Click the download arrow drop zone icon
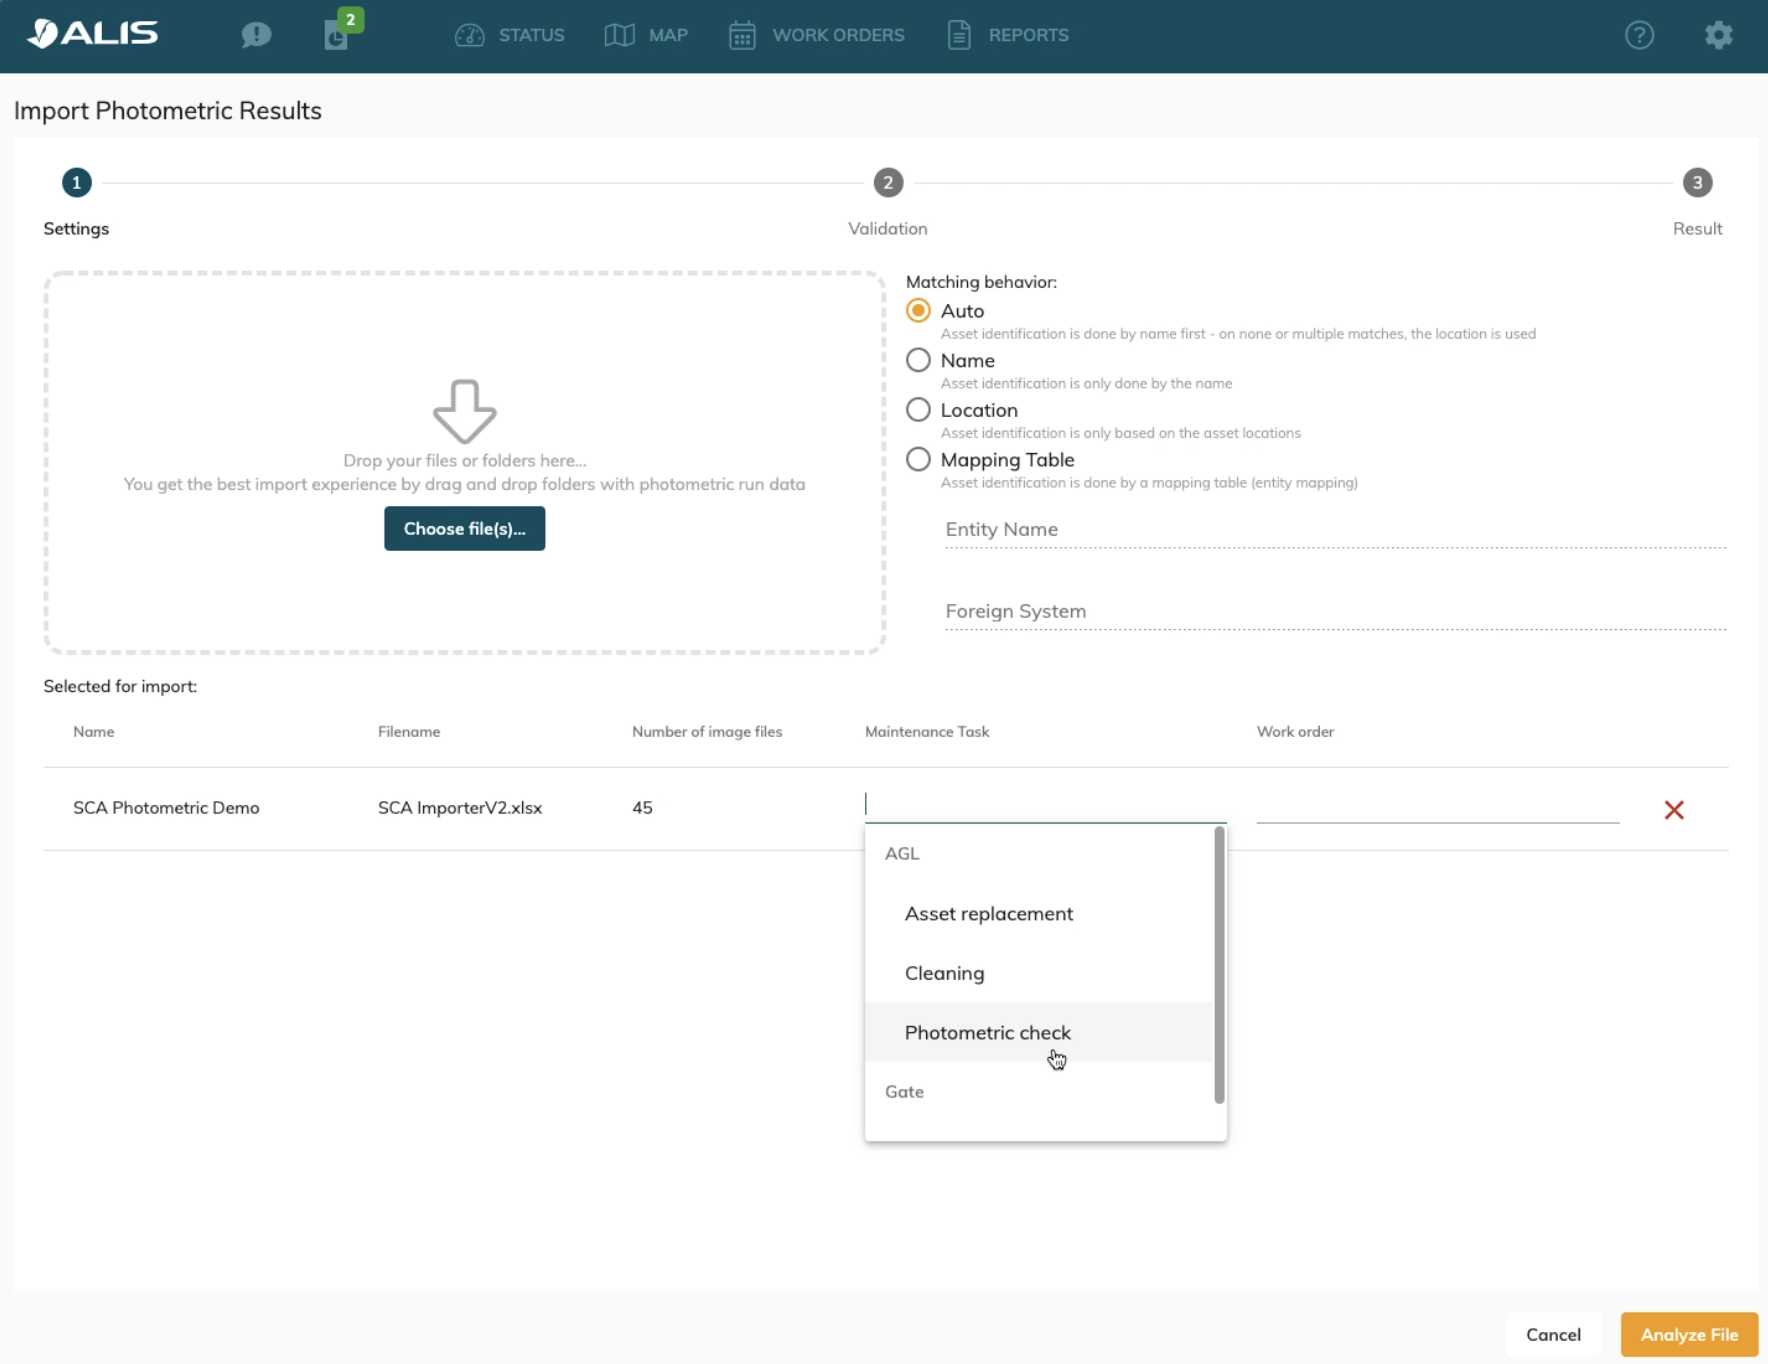Viewport: 1768px width, 1364px height. tap(464, 411)
